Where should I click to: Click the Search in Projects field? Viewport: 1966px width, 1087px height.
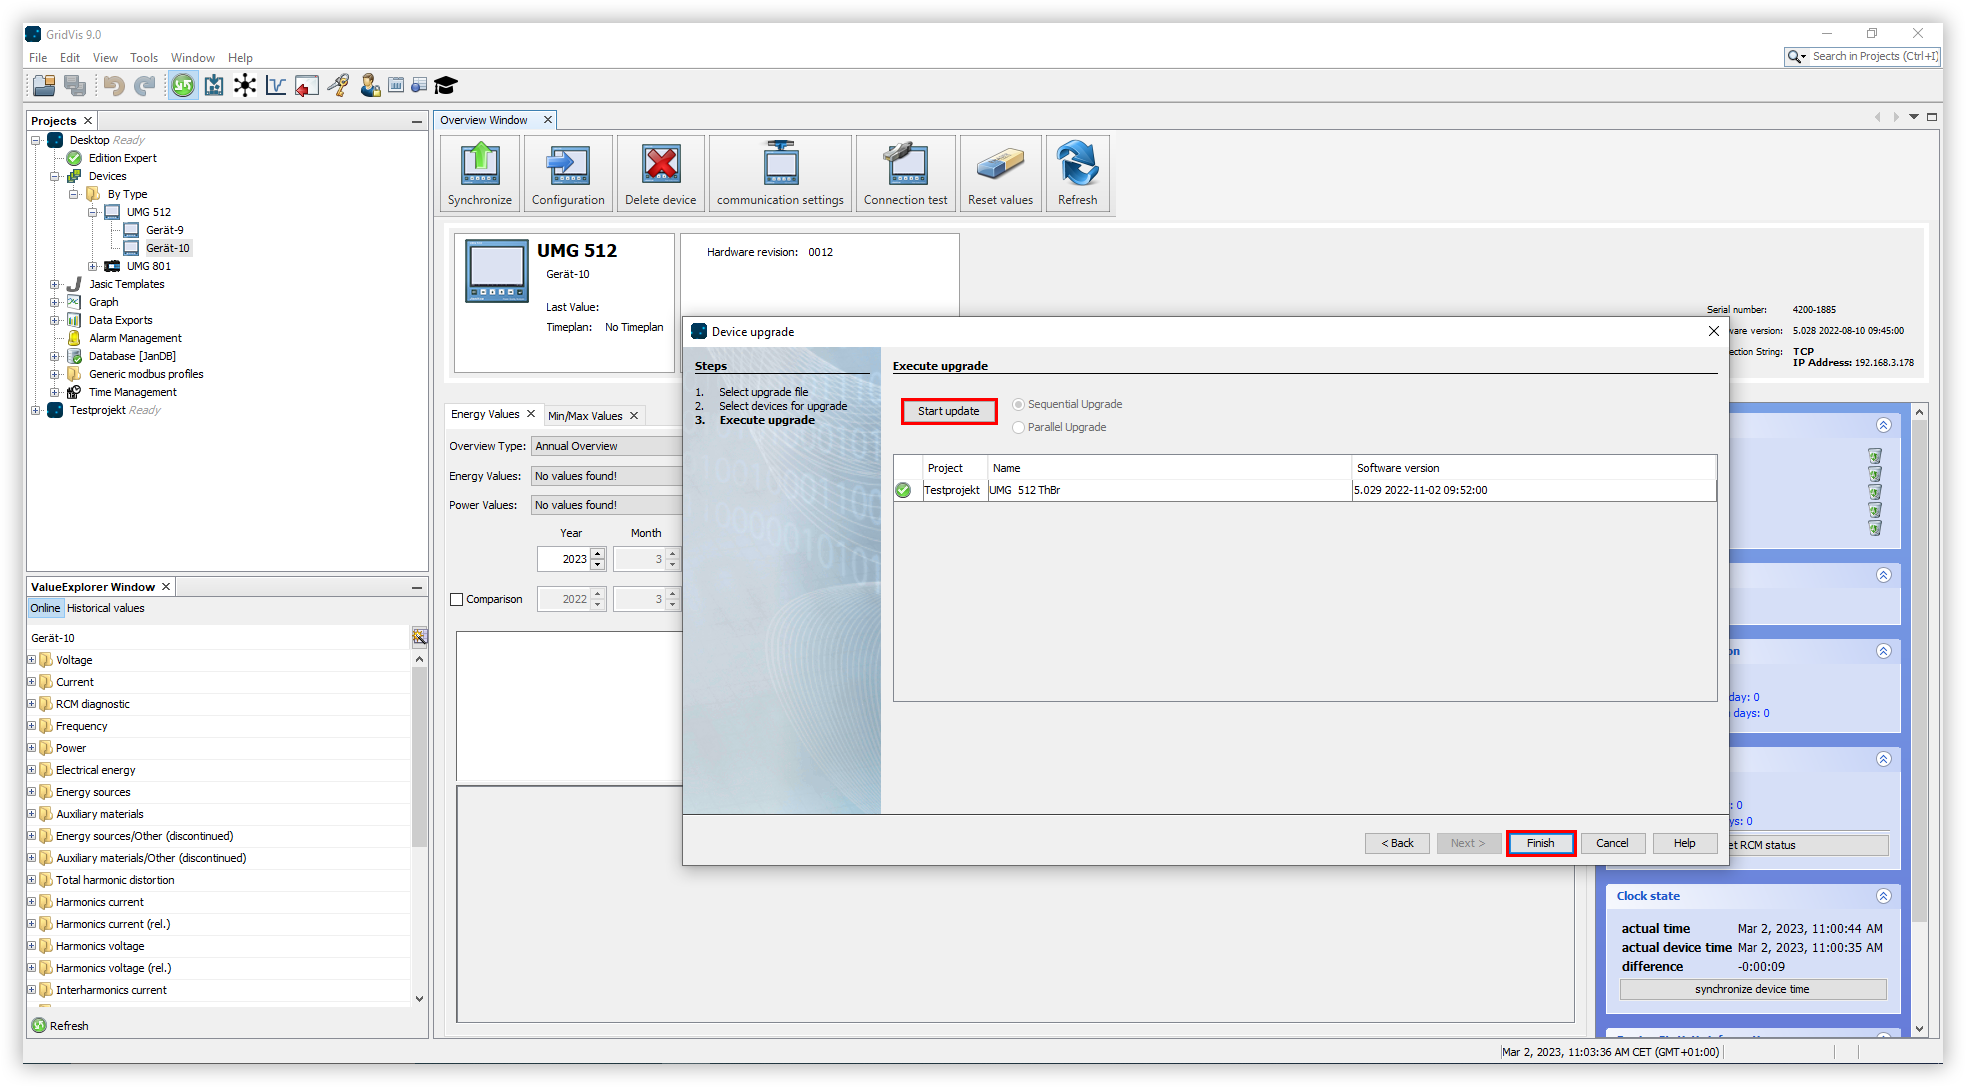tap(1875, 56)
